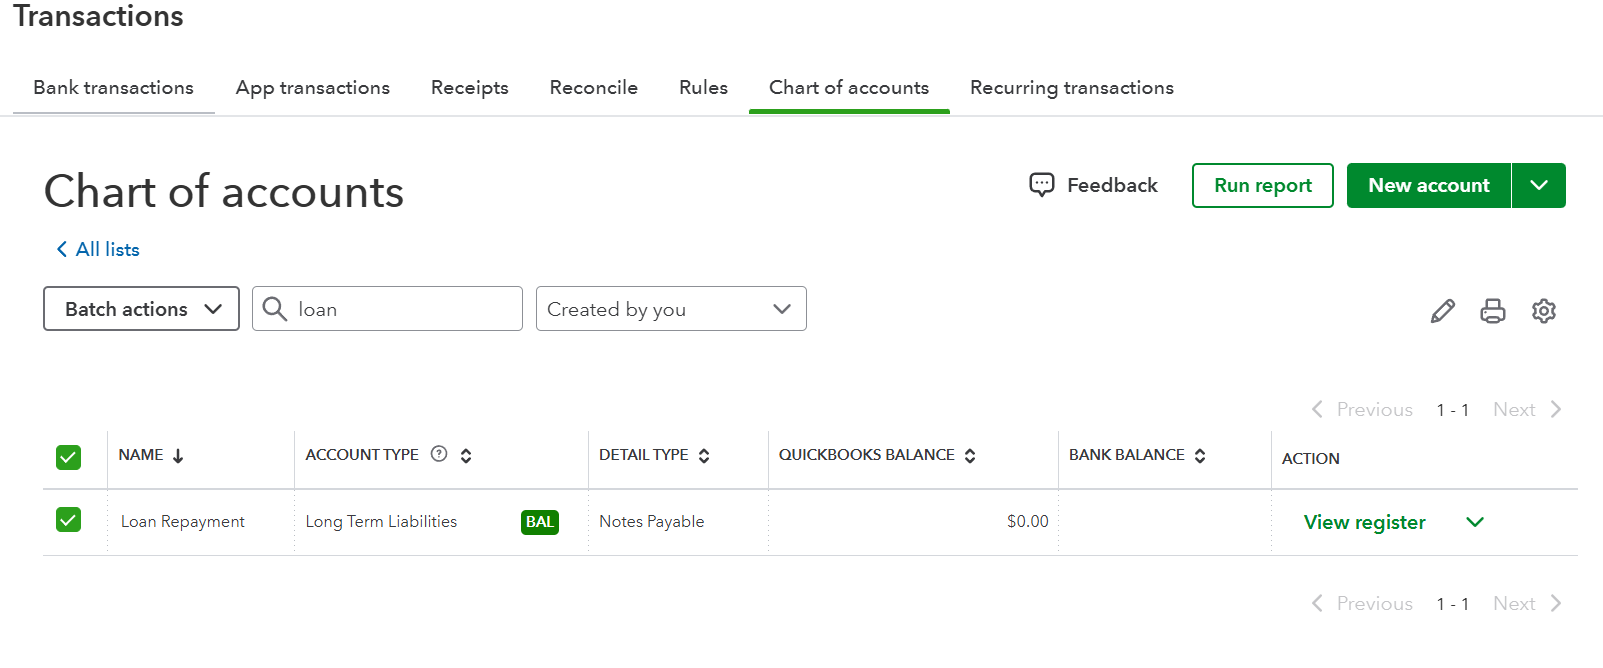The image size is (1603, 668).
Task: Click the Account Type help question icon
Action: (x=439, y=454)
